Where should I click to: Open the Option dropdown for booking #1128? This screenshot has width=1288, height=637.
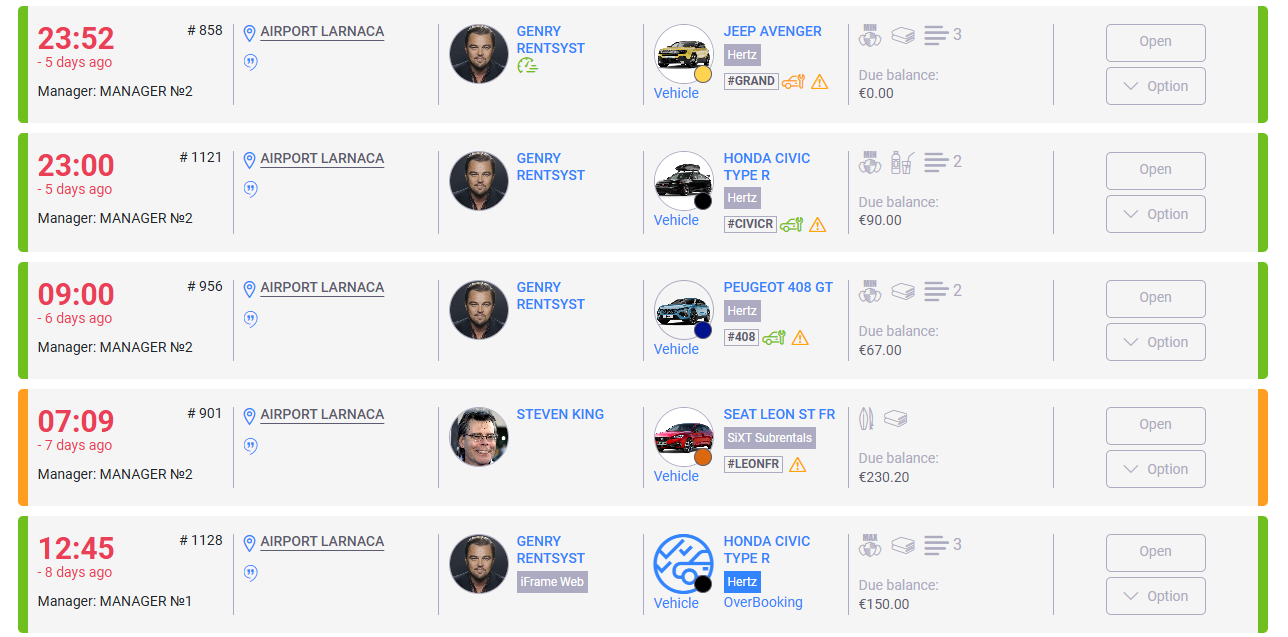coord(1155,596)
